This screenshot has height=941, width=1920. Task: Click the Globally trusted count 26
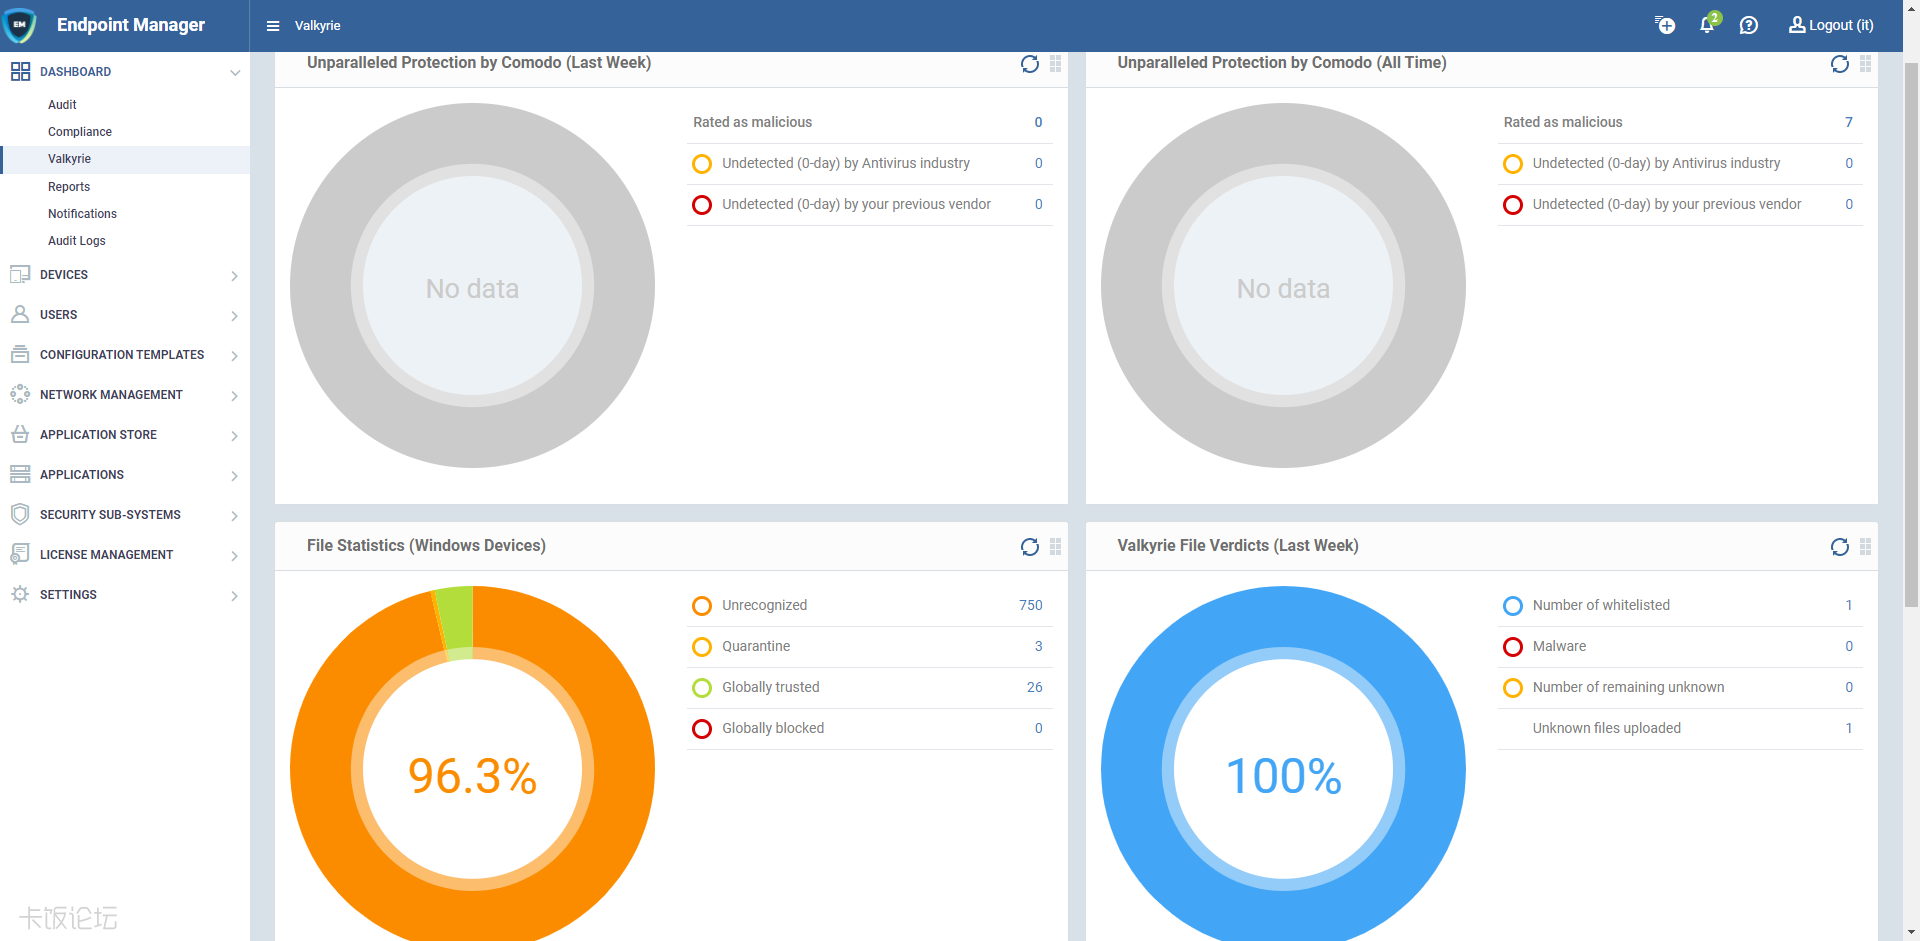tap(1034, 687)
